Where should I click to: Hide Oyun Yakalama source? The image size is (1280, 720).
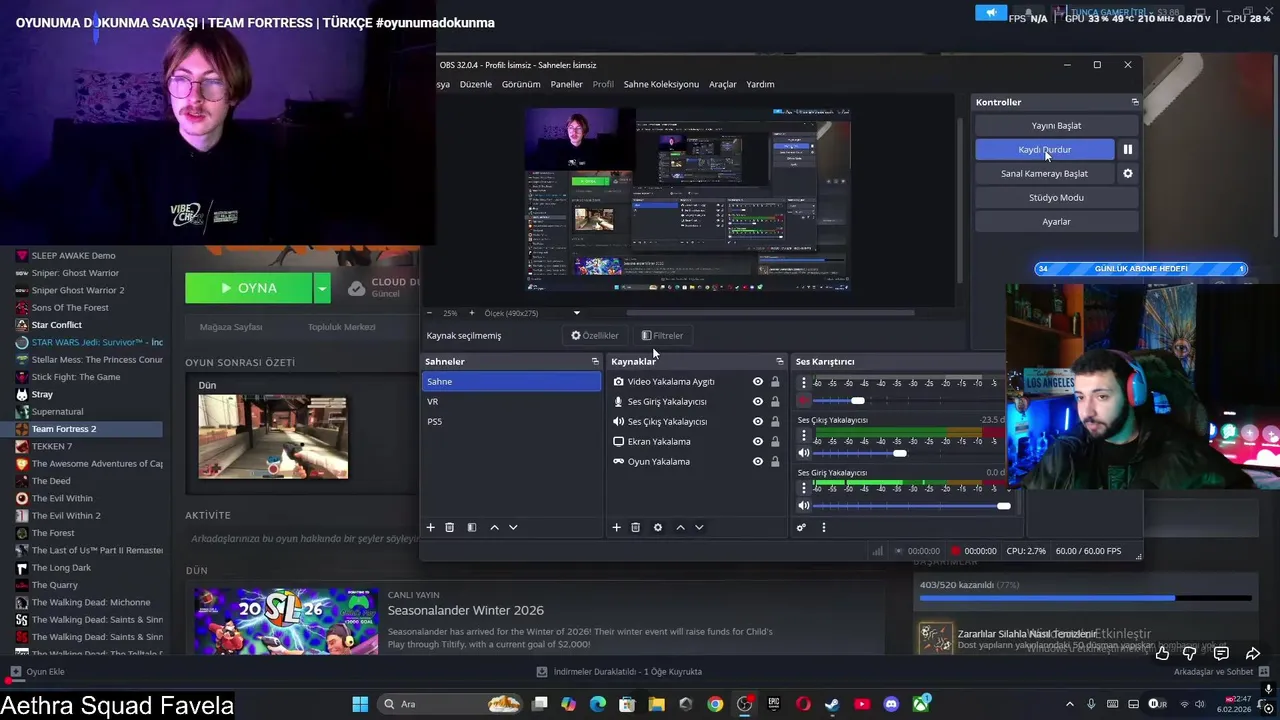pyautogui.click(x=758, y=461)
